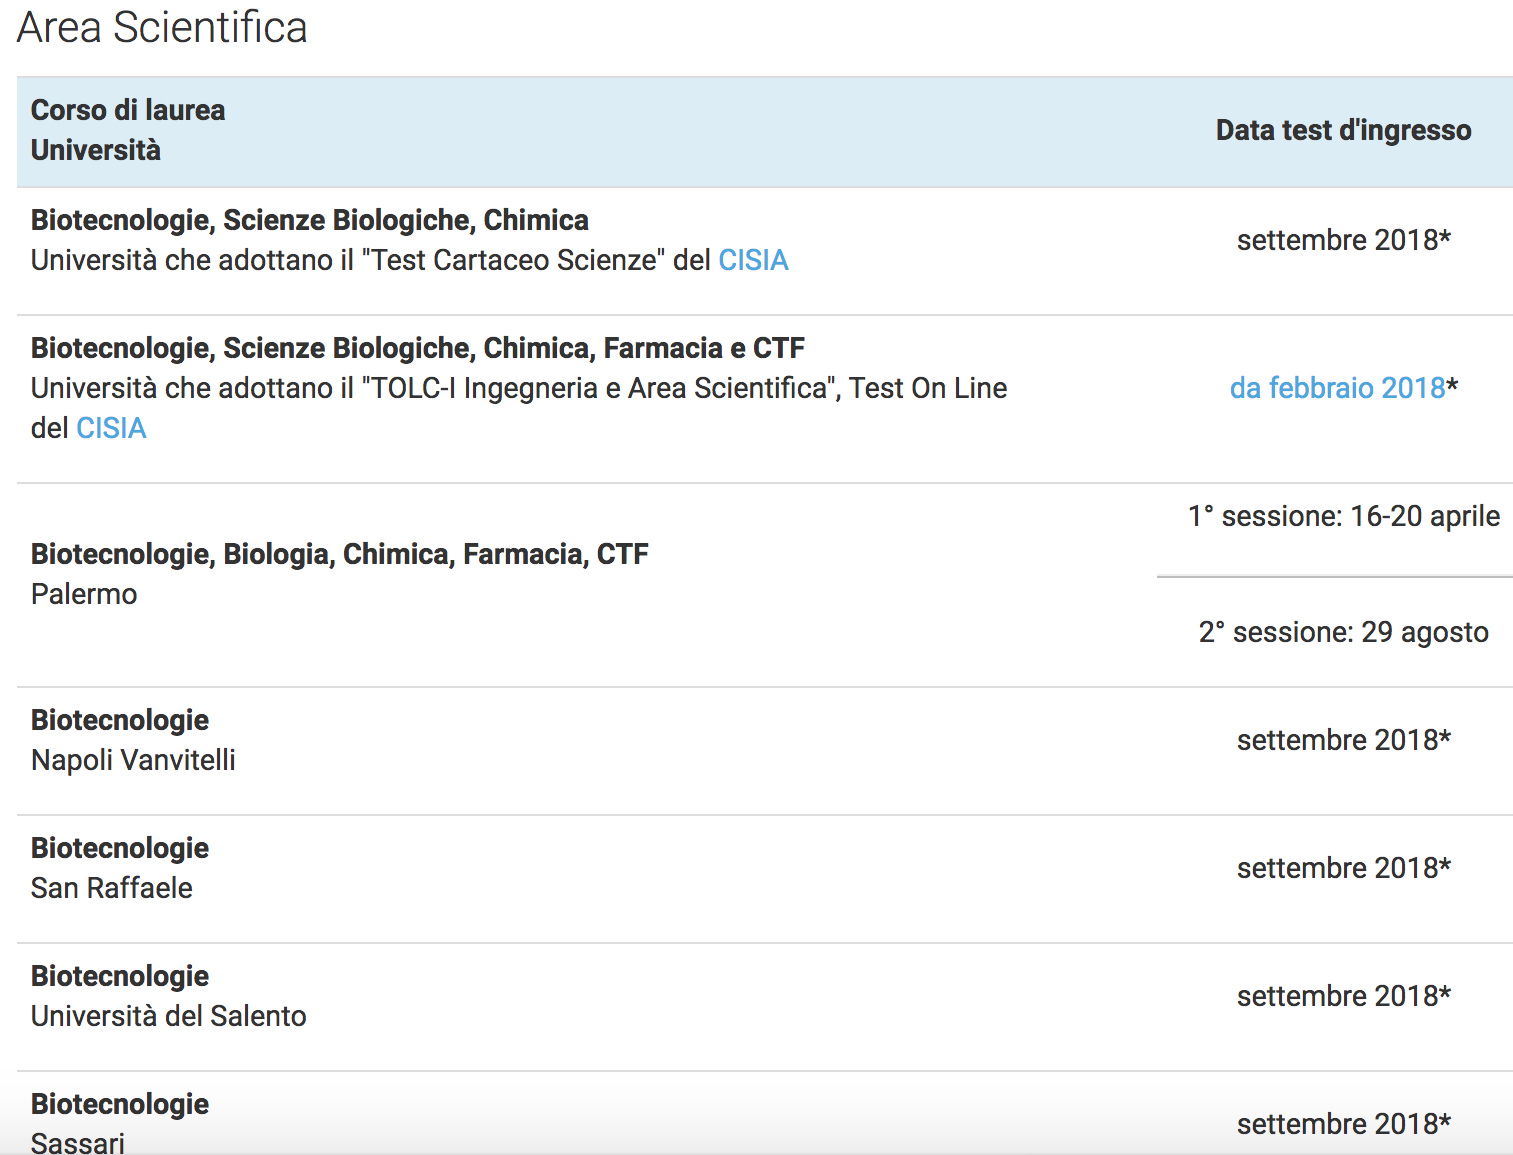The image size is (1513, 1155).
Task: Open the CISIA link for Test Cartaceo Scienze
Action: coord(753,260)
